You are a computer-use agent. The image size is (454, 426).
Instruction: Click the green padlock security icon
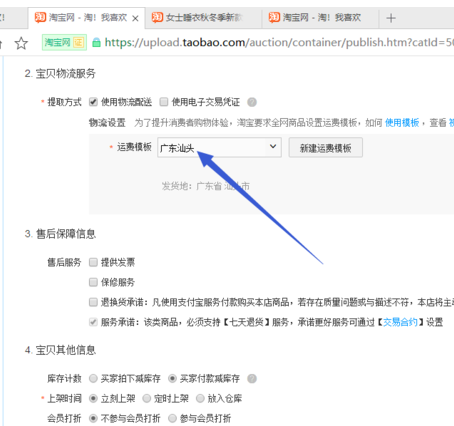(96, 43)
